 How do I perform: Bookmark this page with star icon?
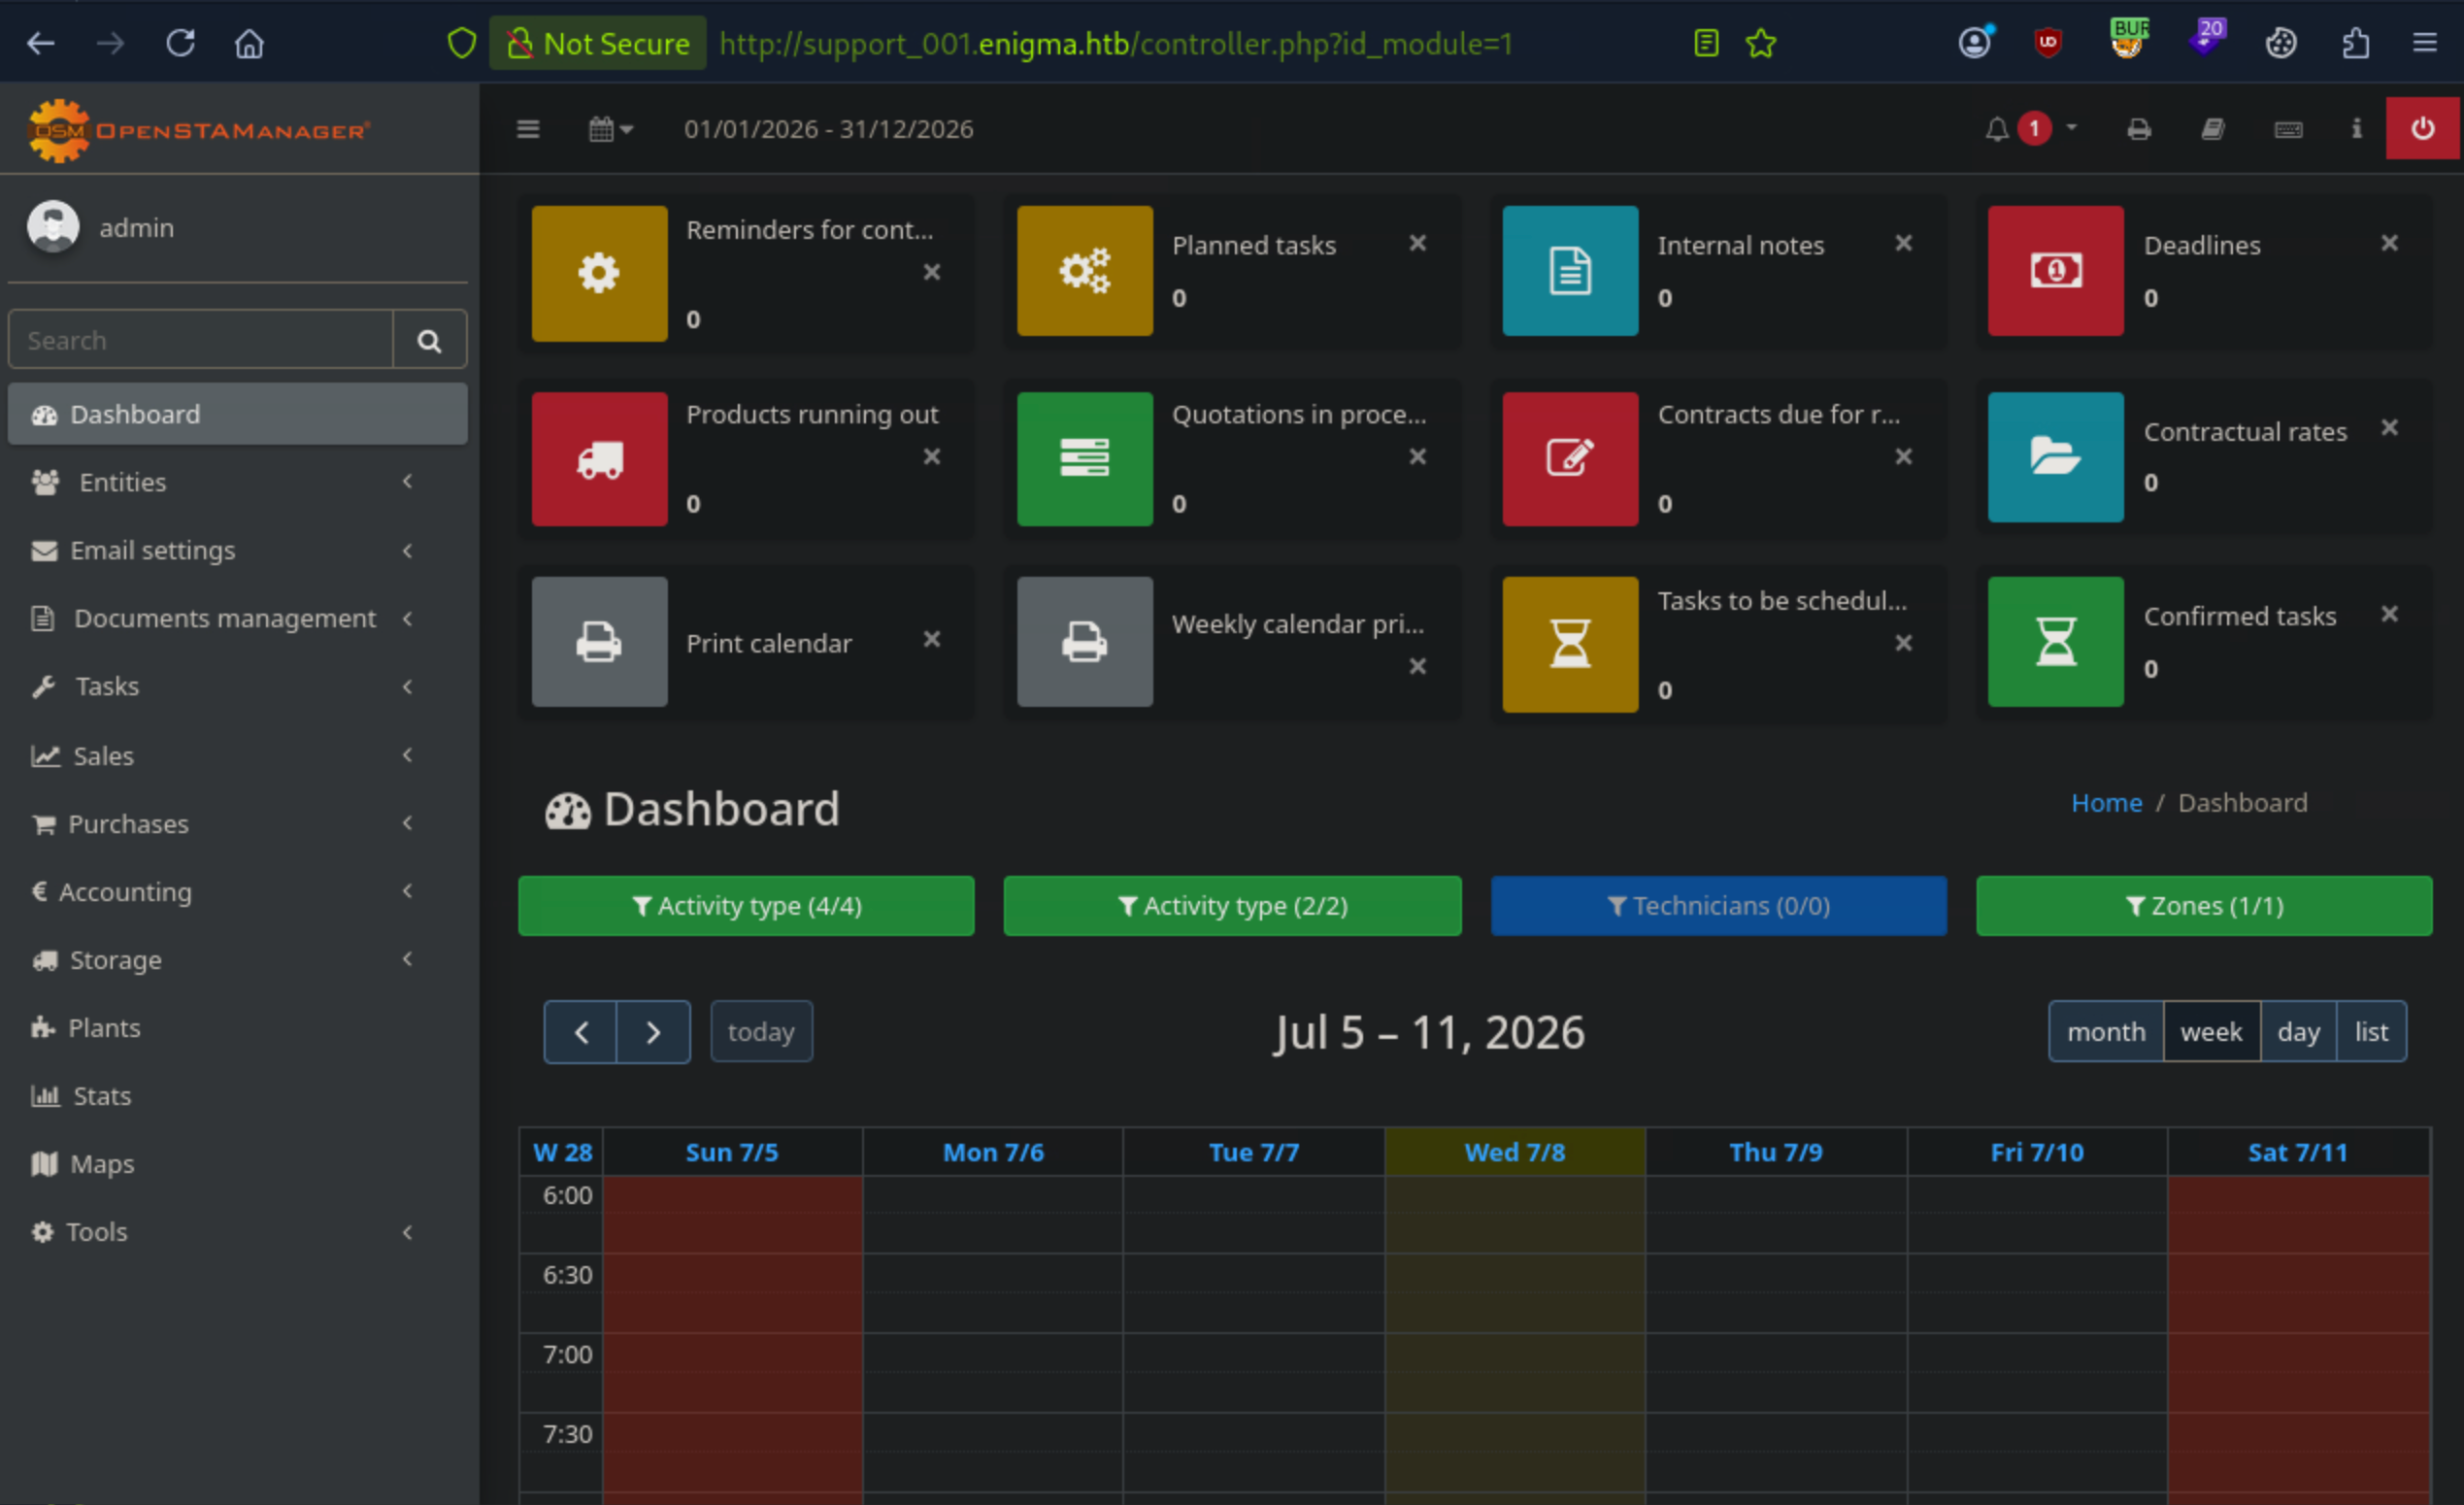point(1760,43)
